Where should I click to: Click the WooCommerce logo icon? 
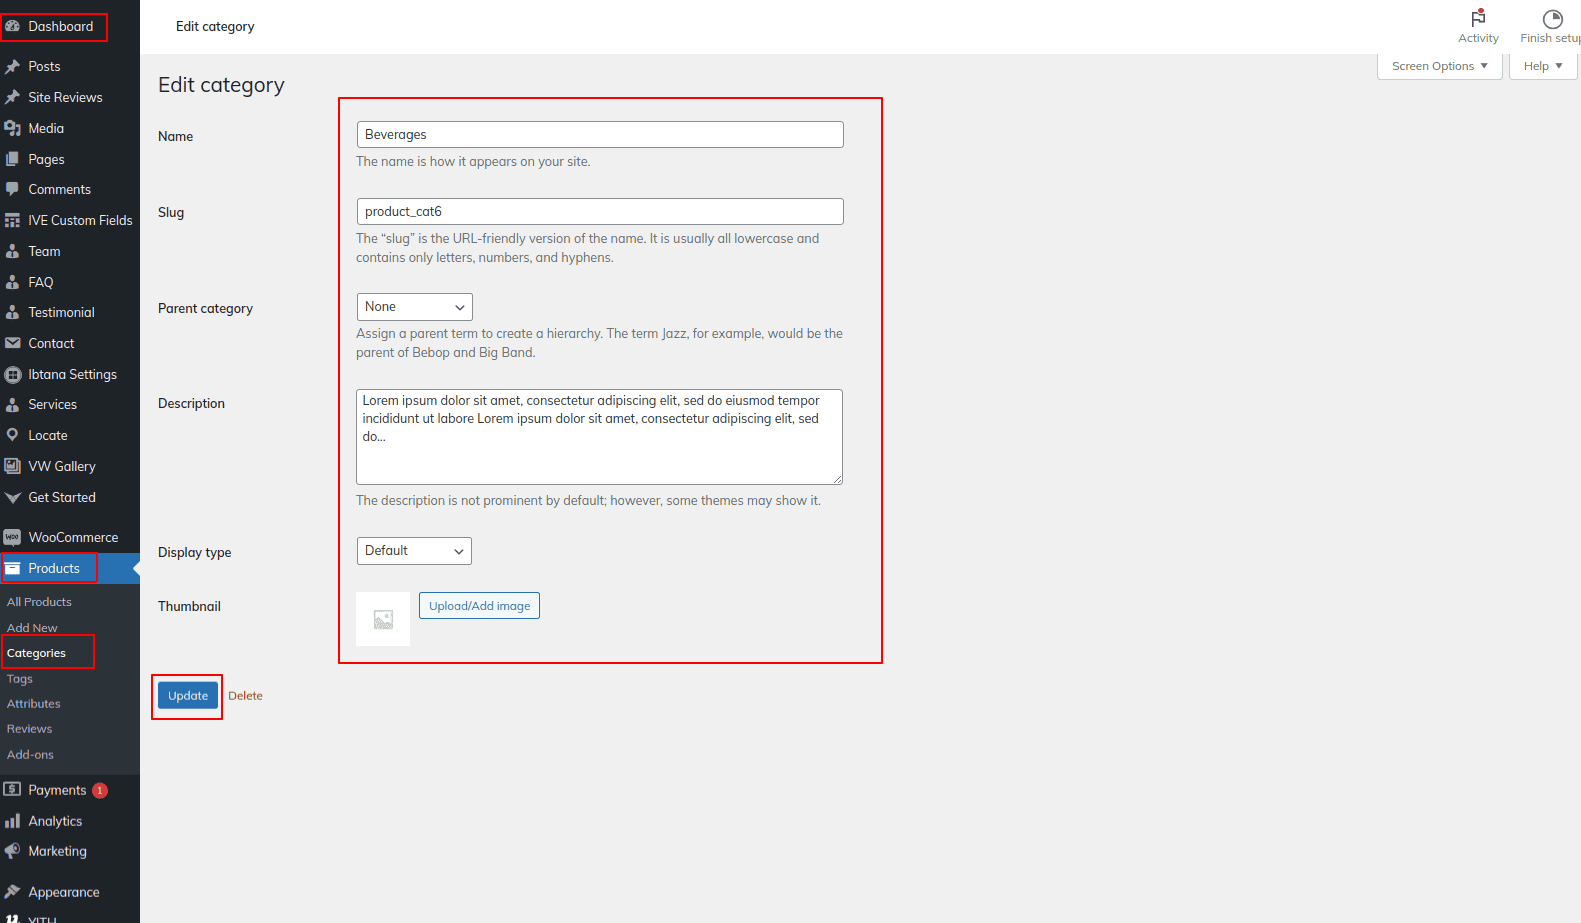click(x=13, y=537)
